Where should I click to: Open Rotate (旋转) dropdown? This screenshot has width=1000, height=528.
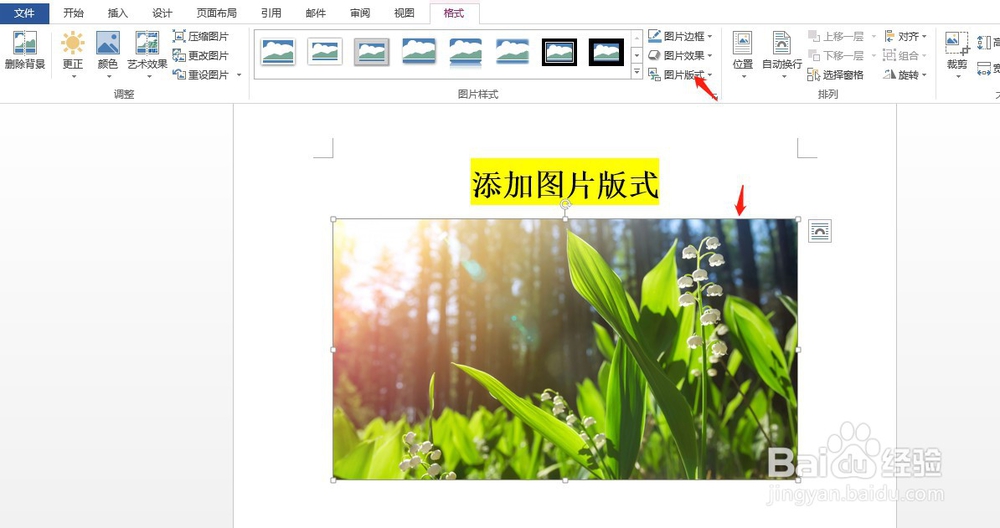click(905, 75)
